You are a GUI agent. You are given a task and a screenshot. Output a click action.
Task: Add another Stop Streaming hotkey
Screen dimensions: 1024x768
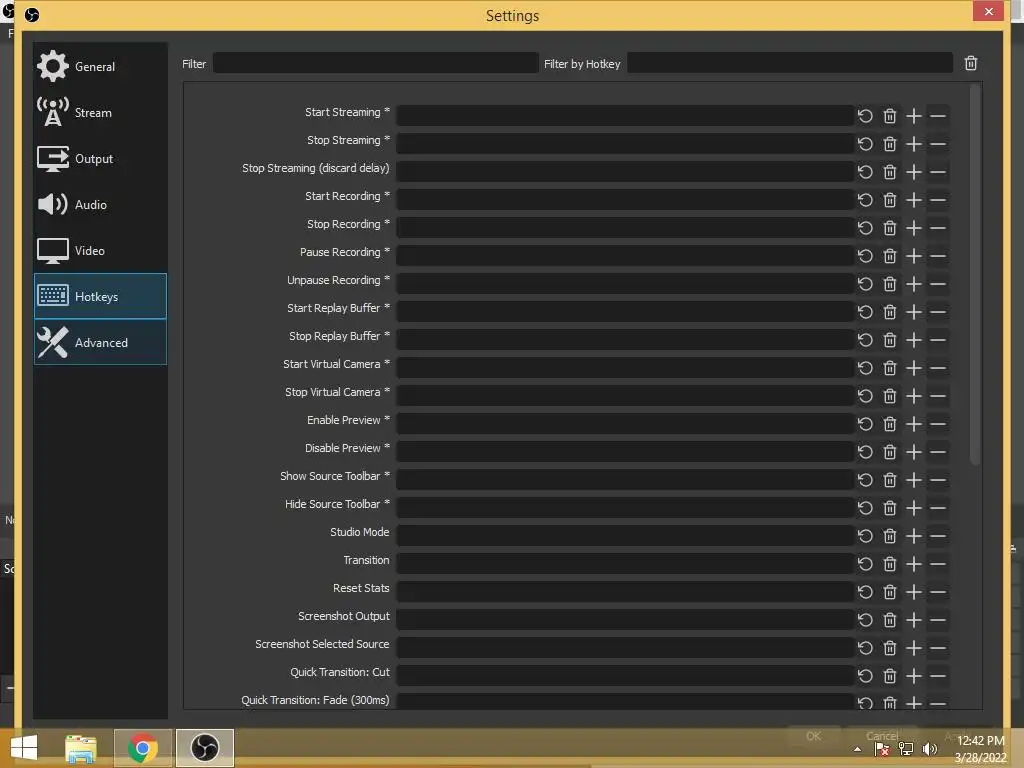click(914, 144)
